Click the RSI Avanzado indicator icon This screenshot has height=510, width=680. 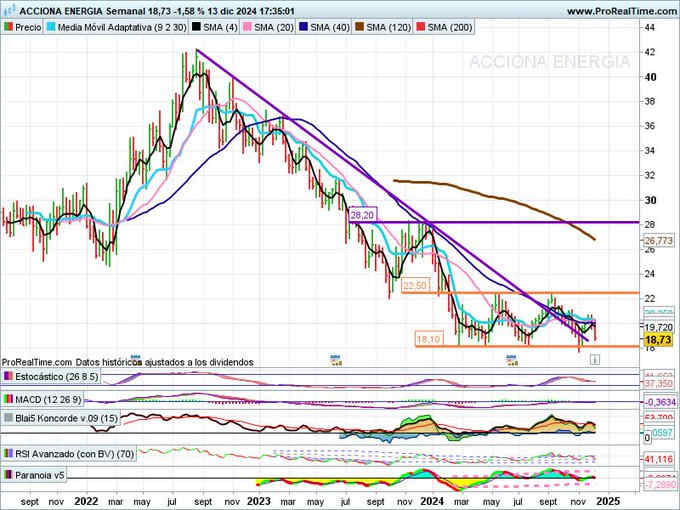tap(8, 454)
